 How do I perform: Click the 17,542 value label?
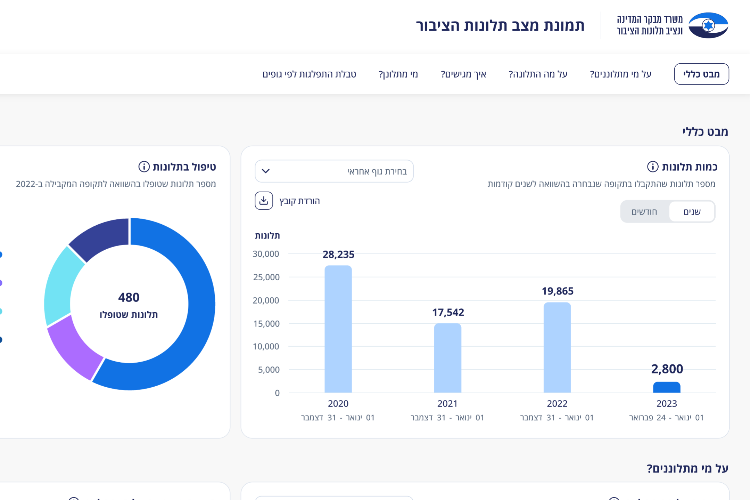click(x=448, y=312)
